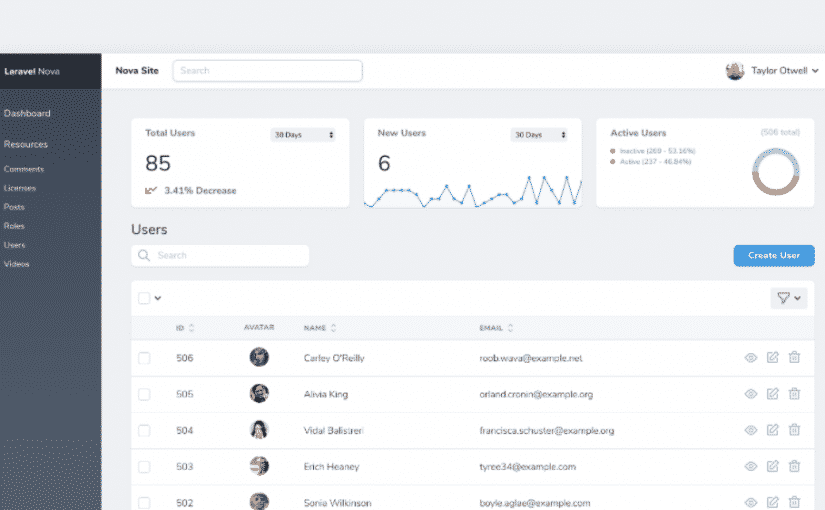Click the 3.41% Decrease text
The image size is (825, 510).
[x=200, y=191]
